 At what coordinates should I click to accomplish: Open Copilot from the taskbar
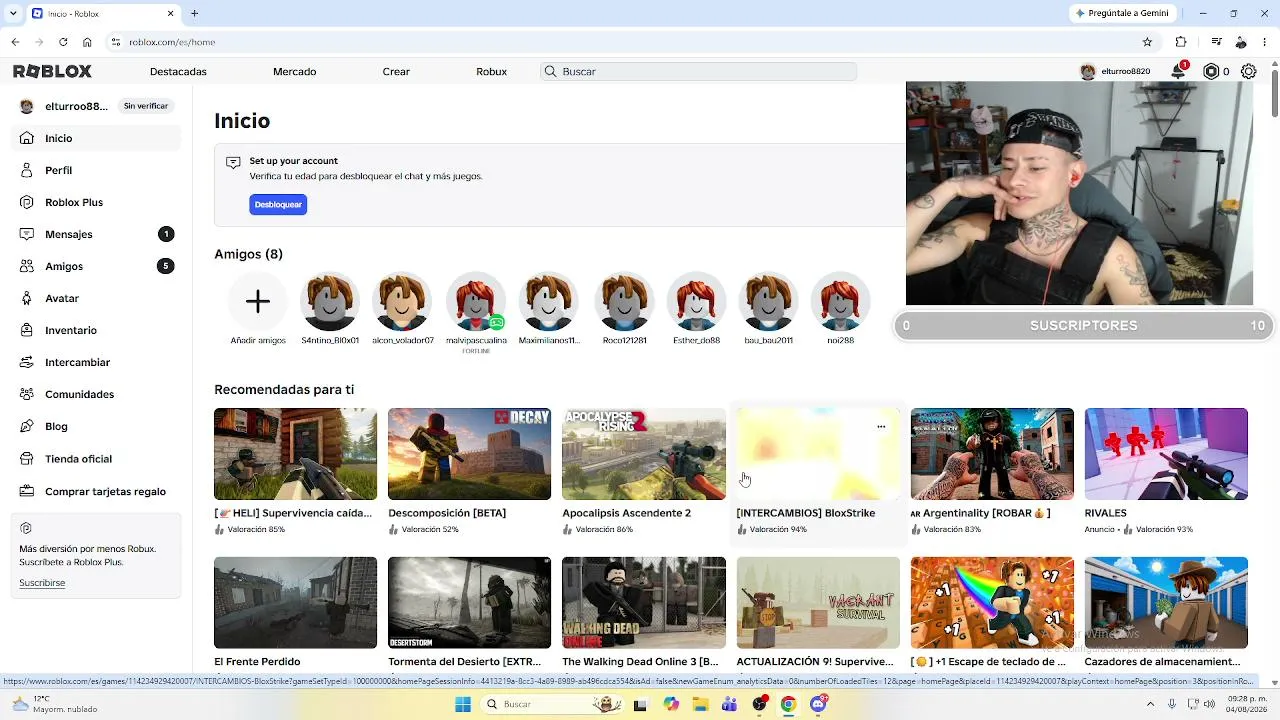click(x=671, y=704)
